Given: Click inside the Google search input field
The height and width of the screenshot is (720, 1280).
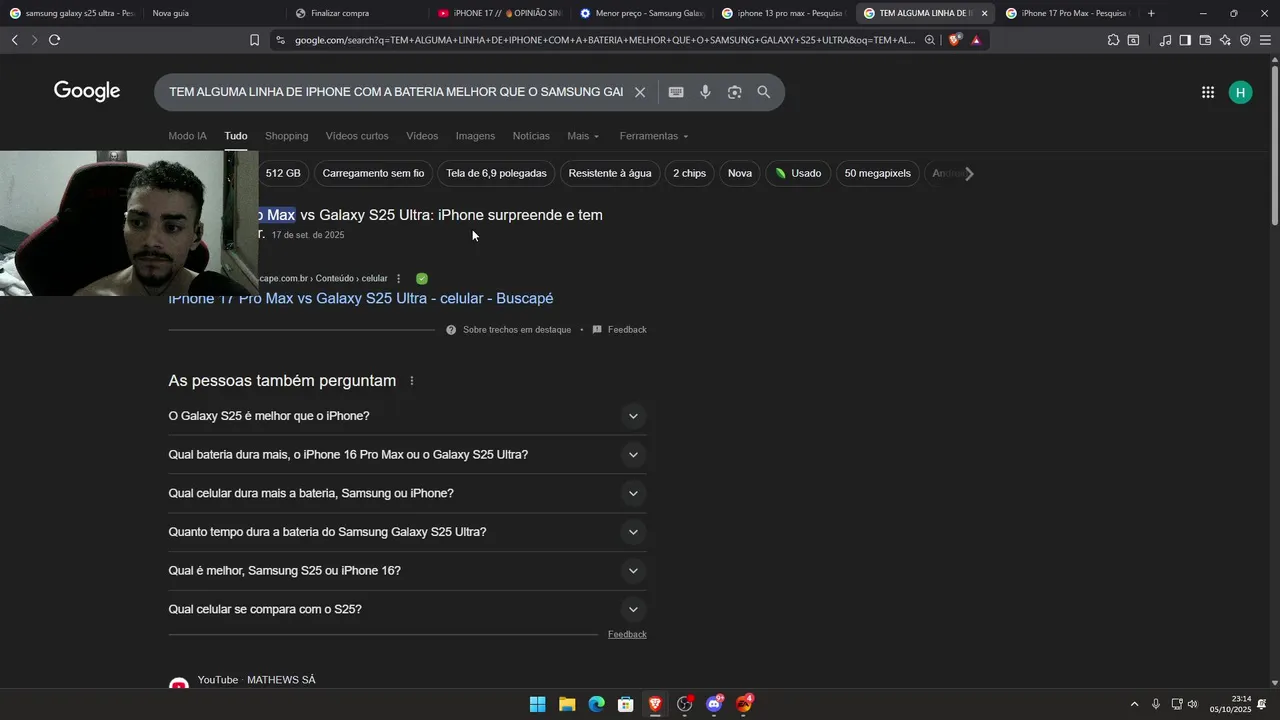Looking at the screenshot, I should (x=396, y=92).
